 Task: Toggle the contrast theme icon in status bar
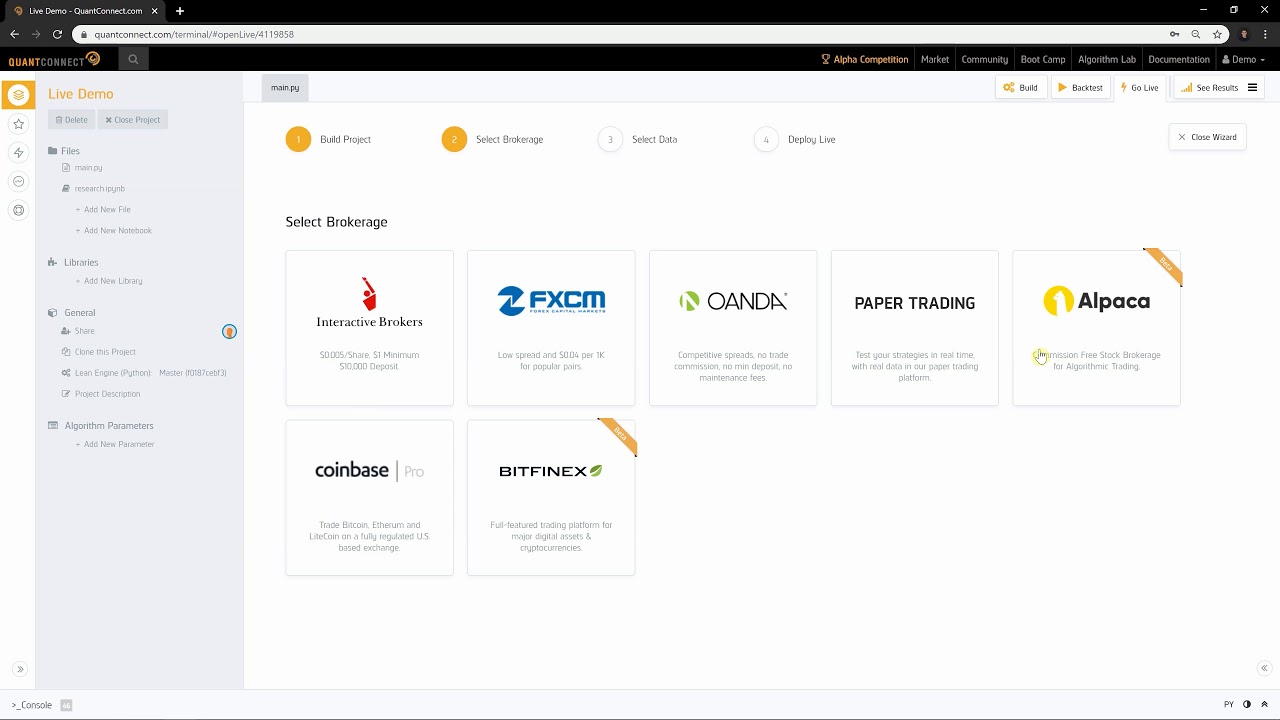pos(1247,705)
